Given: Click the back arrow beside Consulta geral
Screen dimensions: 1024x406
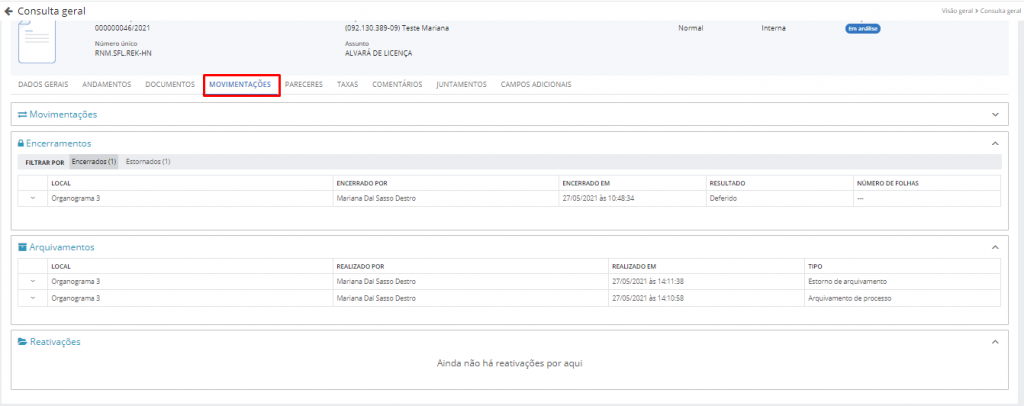Looking at the screenshot, I should 9,10.
